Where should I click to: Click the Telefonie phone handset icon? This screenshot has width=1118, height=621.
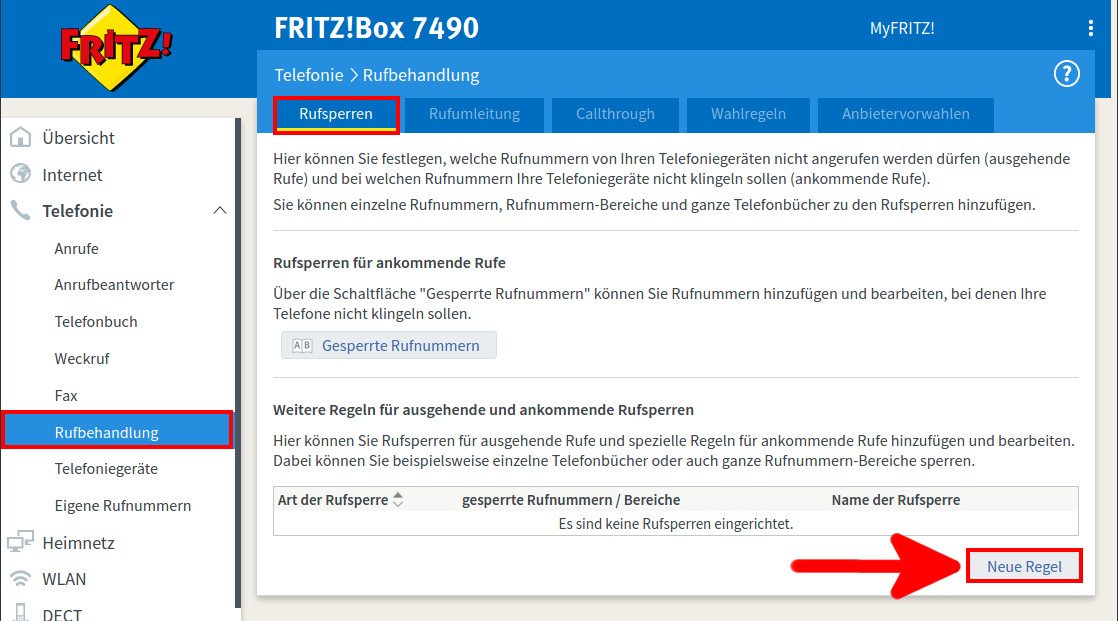coord(21,210)
